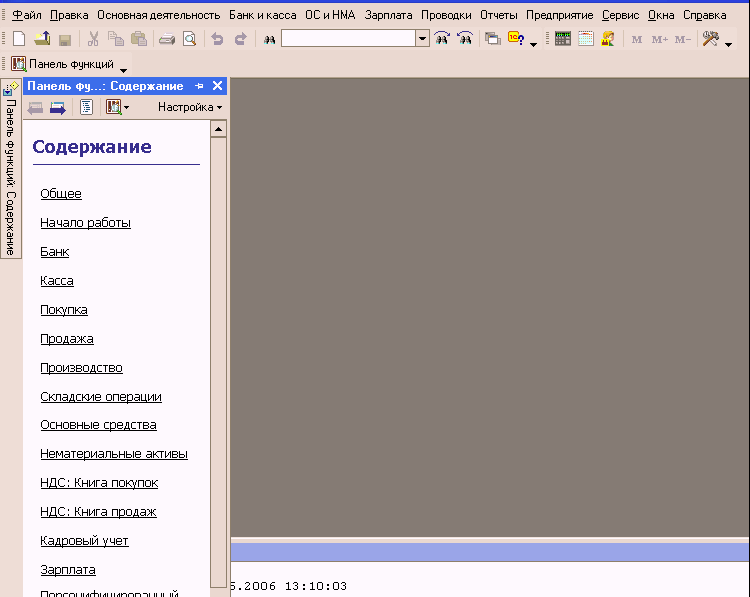Open the Основные средства link
The height and width of the screenshot is (597, 750).
(x=98, y=425)
